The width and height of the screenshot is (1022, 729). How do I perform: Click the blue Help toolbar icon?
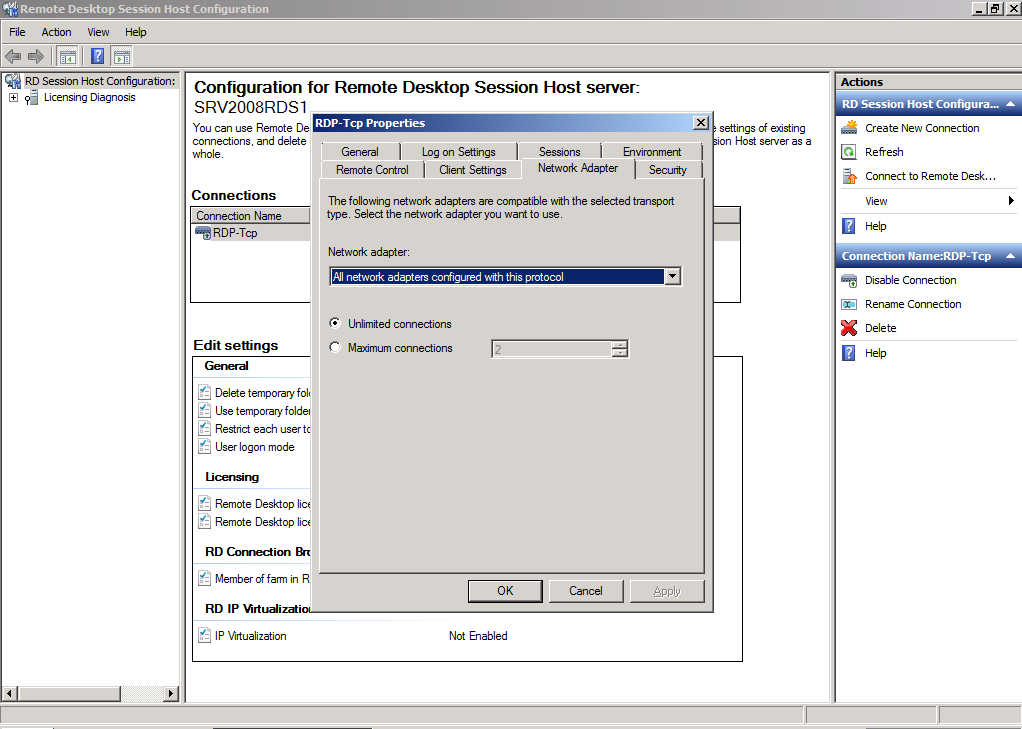point(97,57)
